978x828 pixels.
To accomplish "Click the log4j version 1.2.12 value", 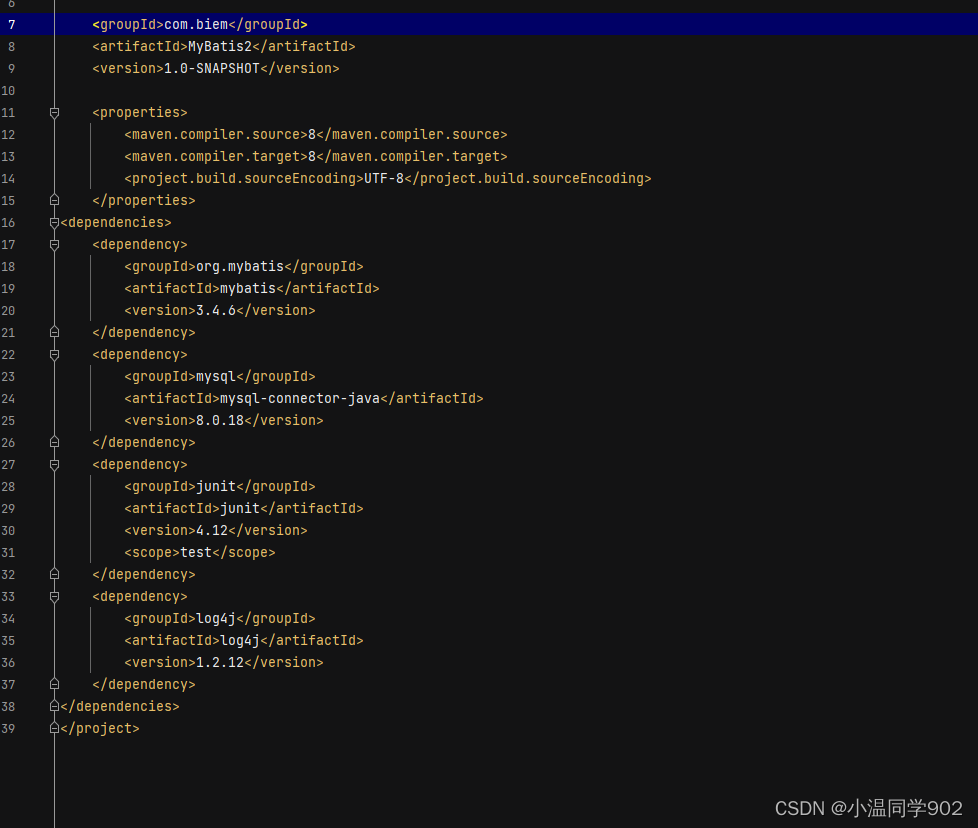I will tap(230, 662).
